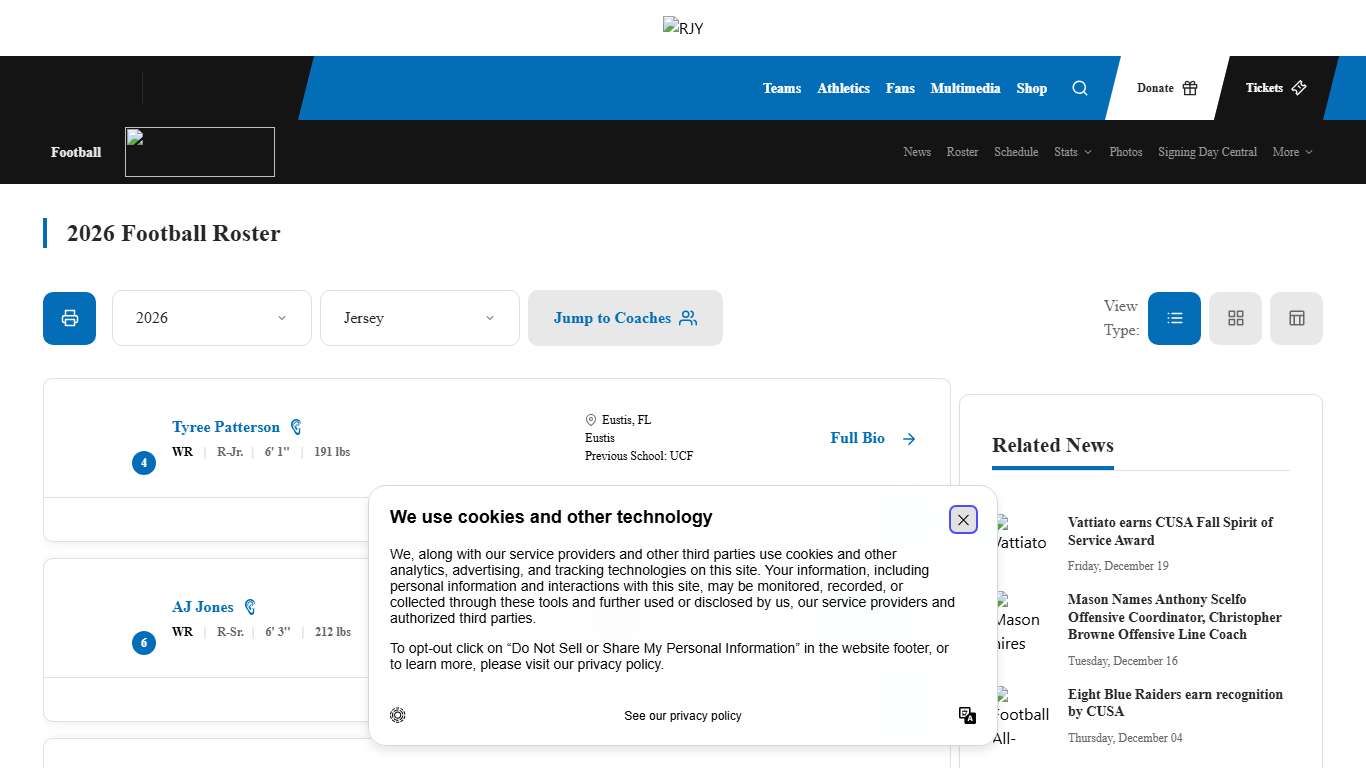Go to the Schedule page
The width and height of the screenshot is (1366, 768).
[1016, 152]
